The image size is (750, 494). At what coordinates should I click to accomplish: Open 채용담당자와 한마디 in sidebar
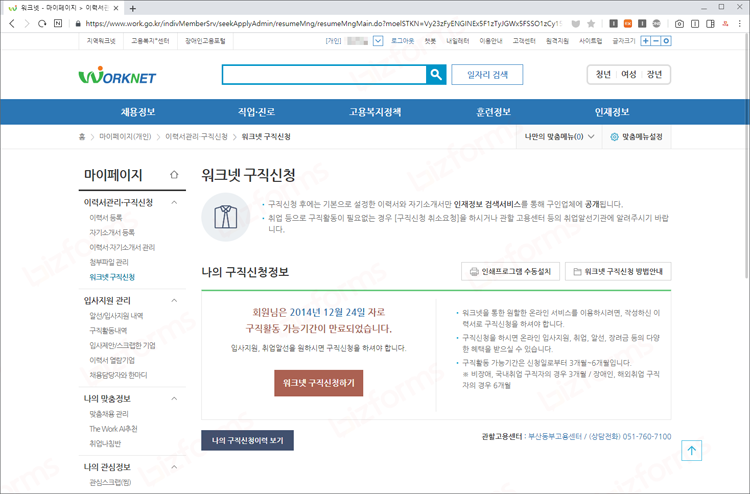118,375
